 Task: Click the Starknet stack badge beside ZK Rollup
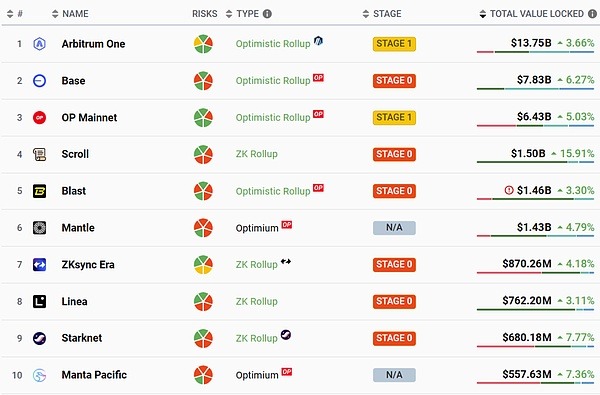pos(286,335)
